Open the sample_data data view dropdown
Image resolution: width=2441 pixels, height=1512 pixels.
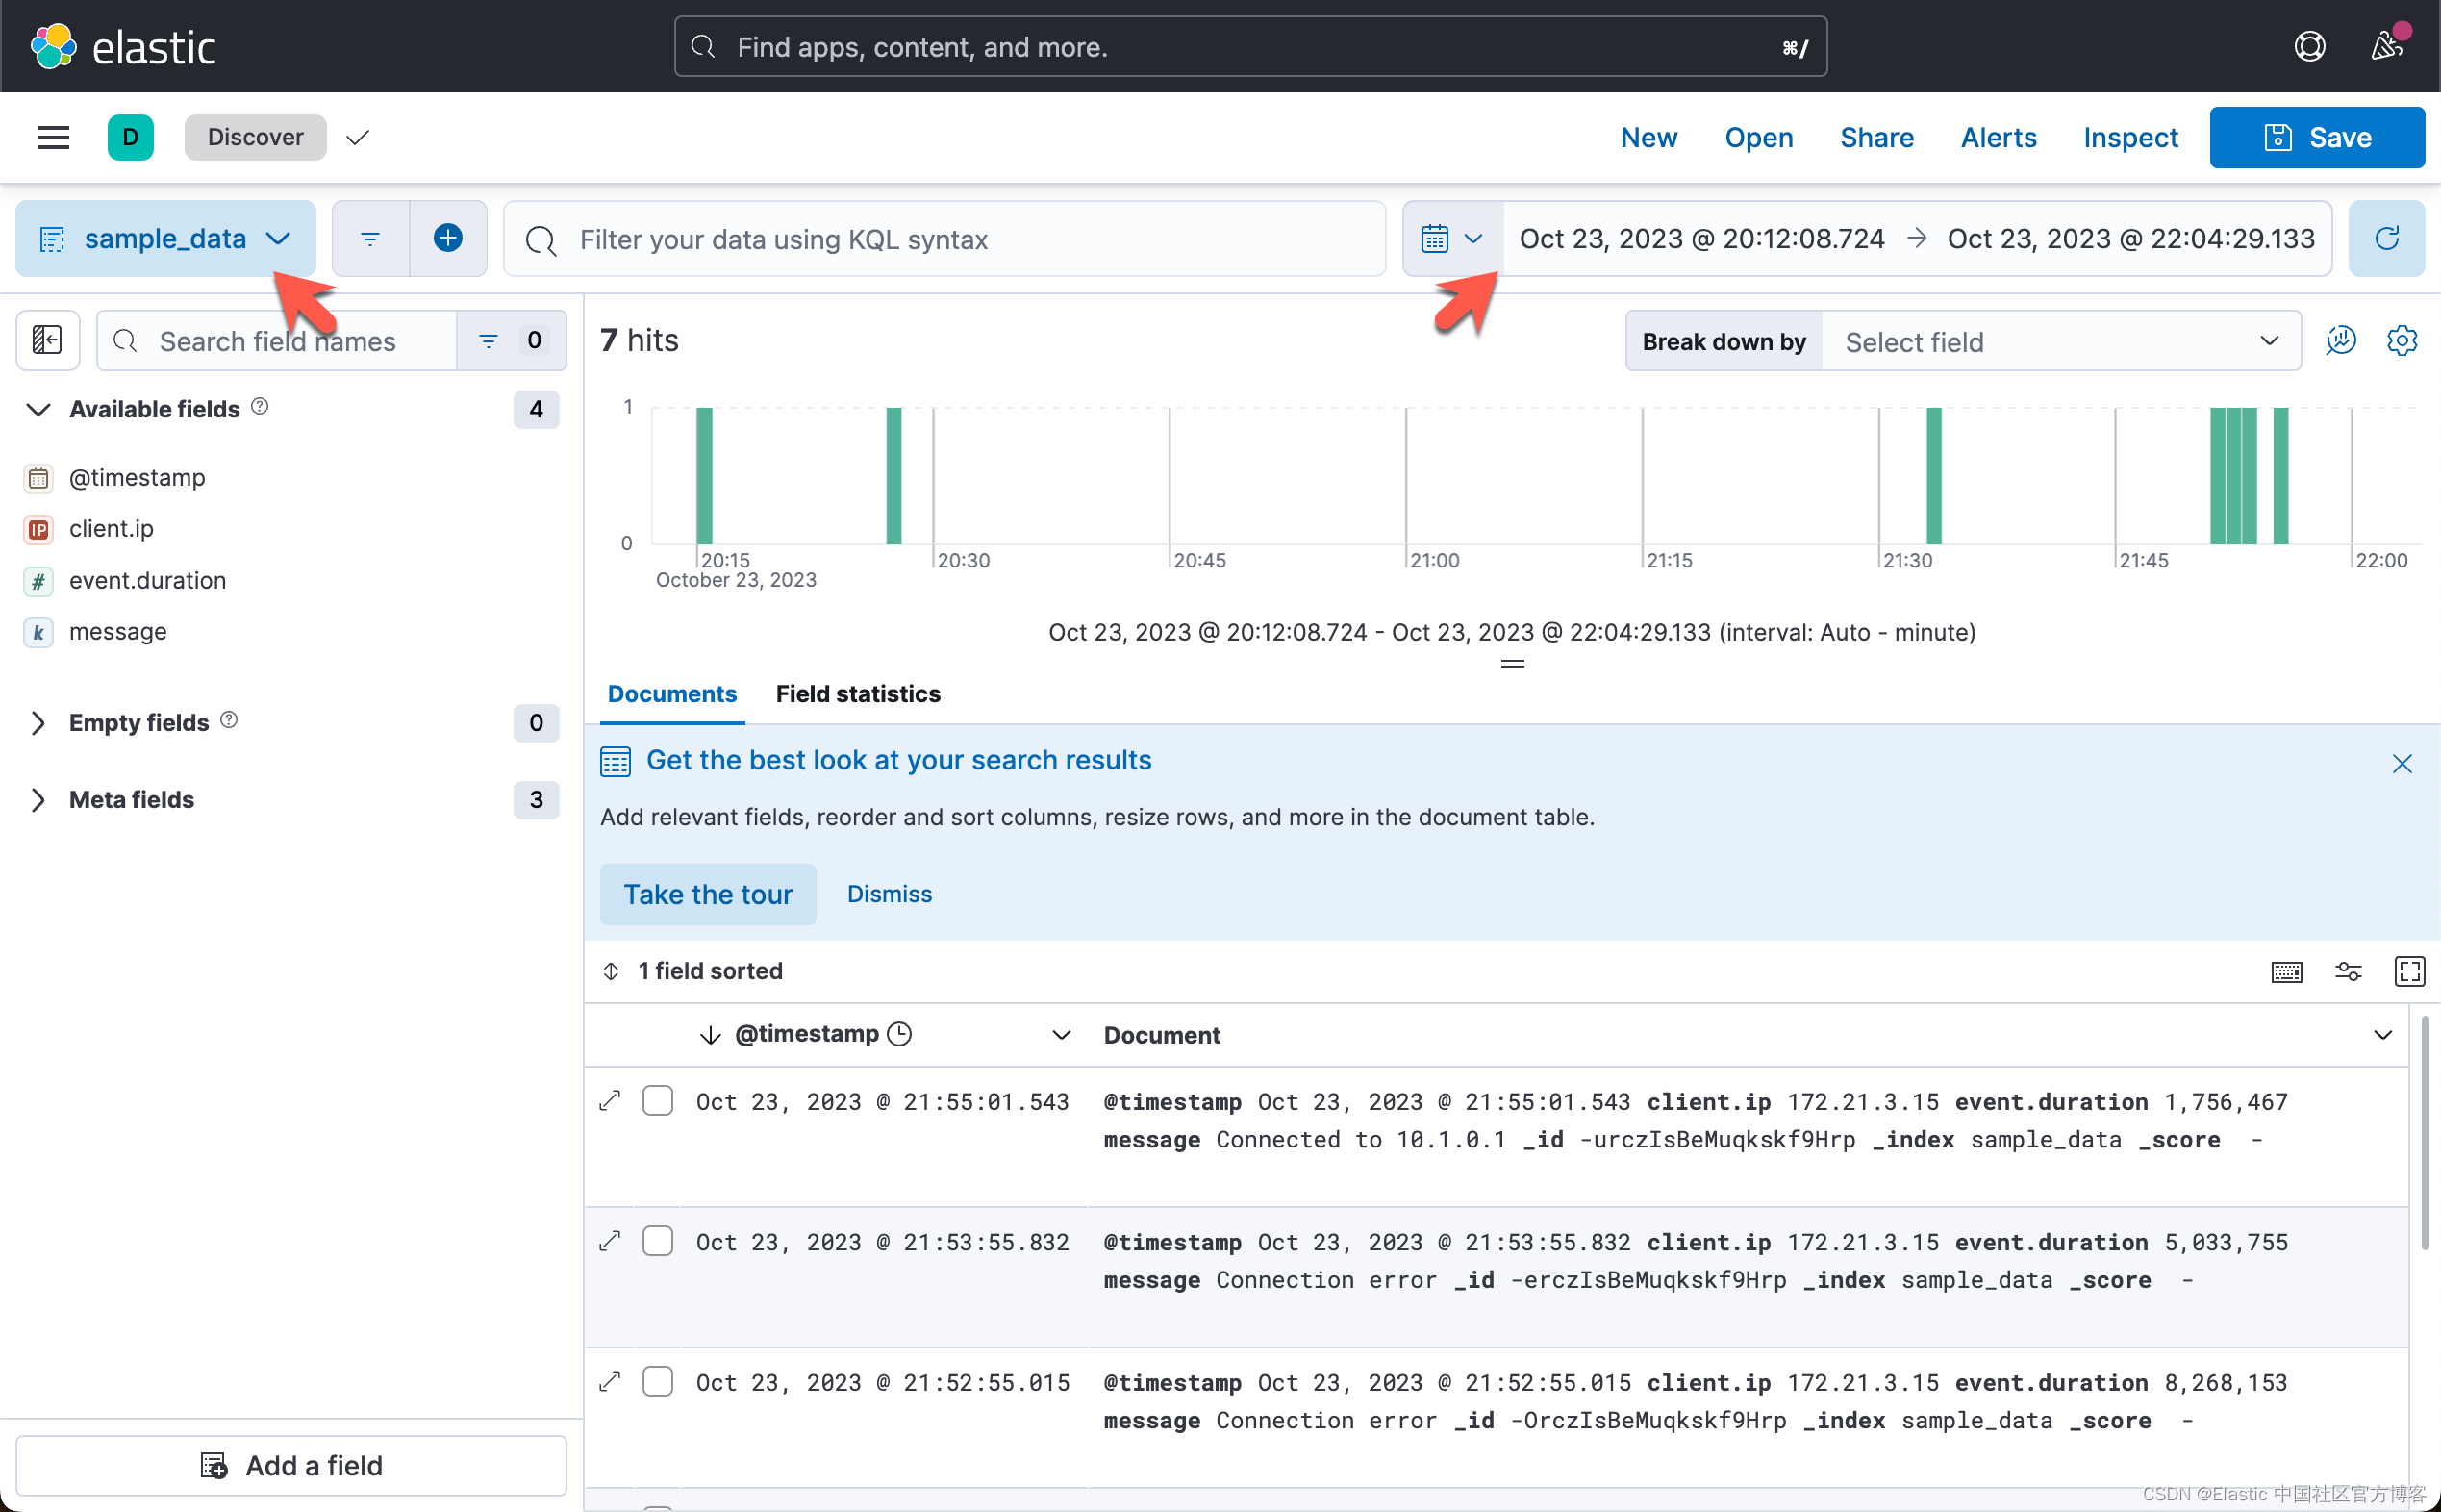click(x=165, y=238)
